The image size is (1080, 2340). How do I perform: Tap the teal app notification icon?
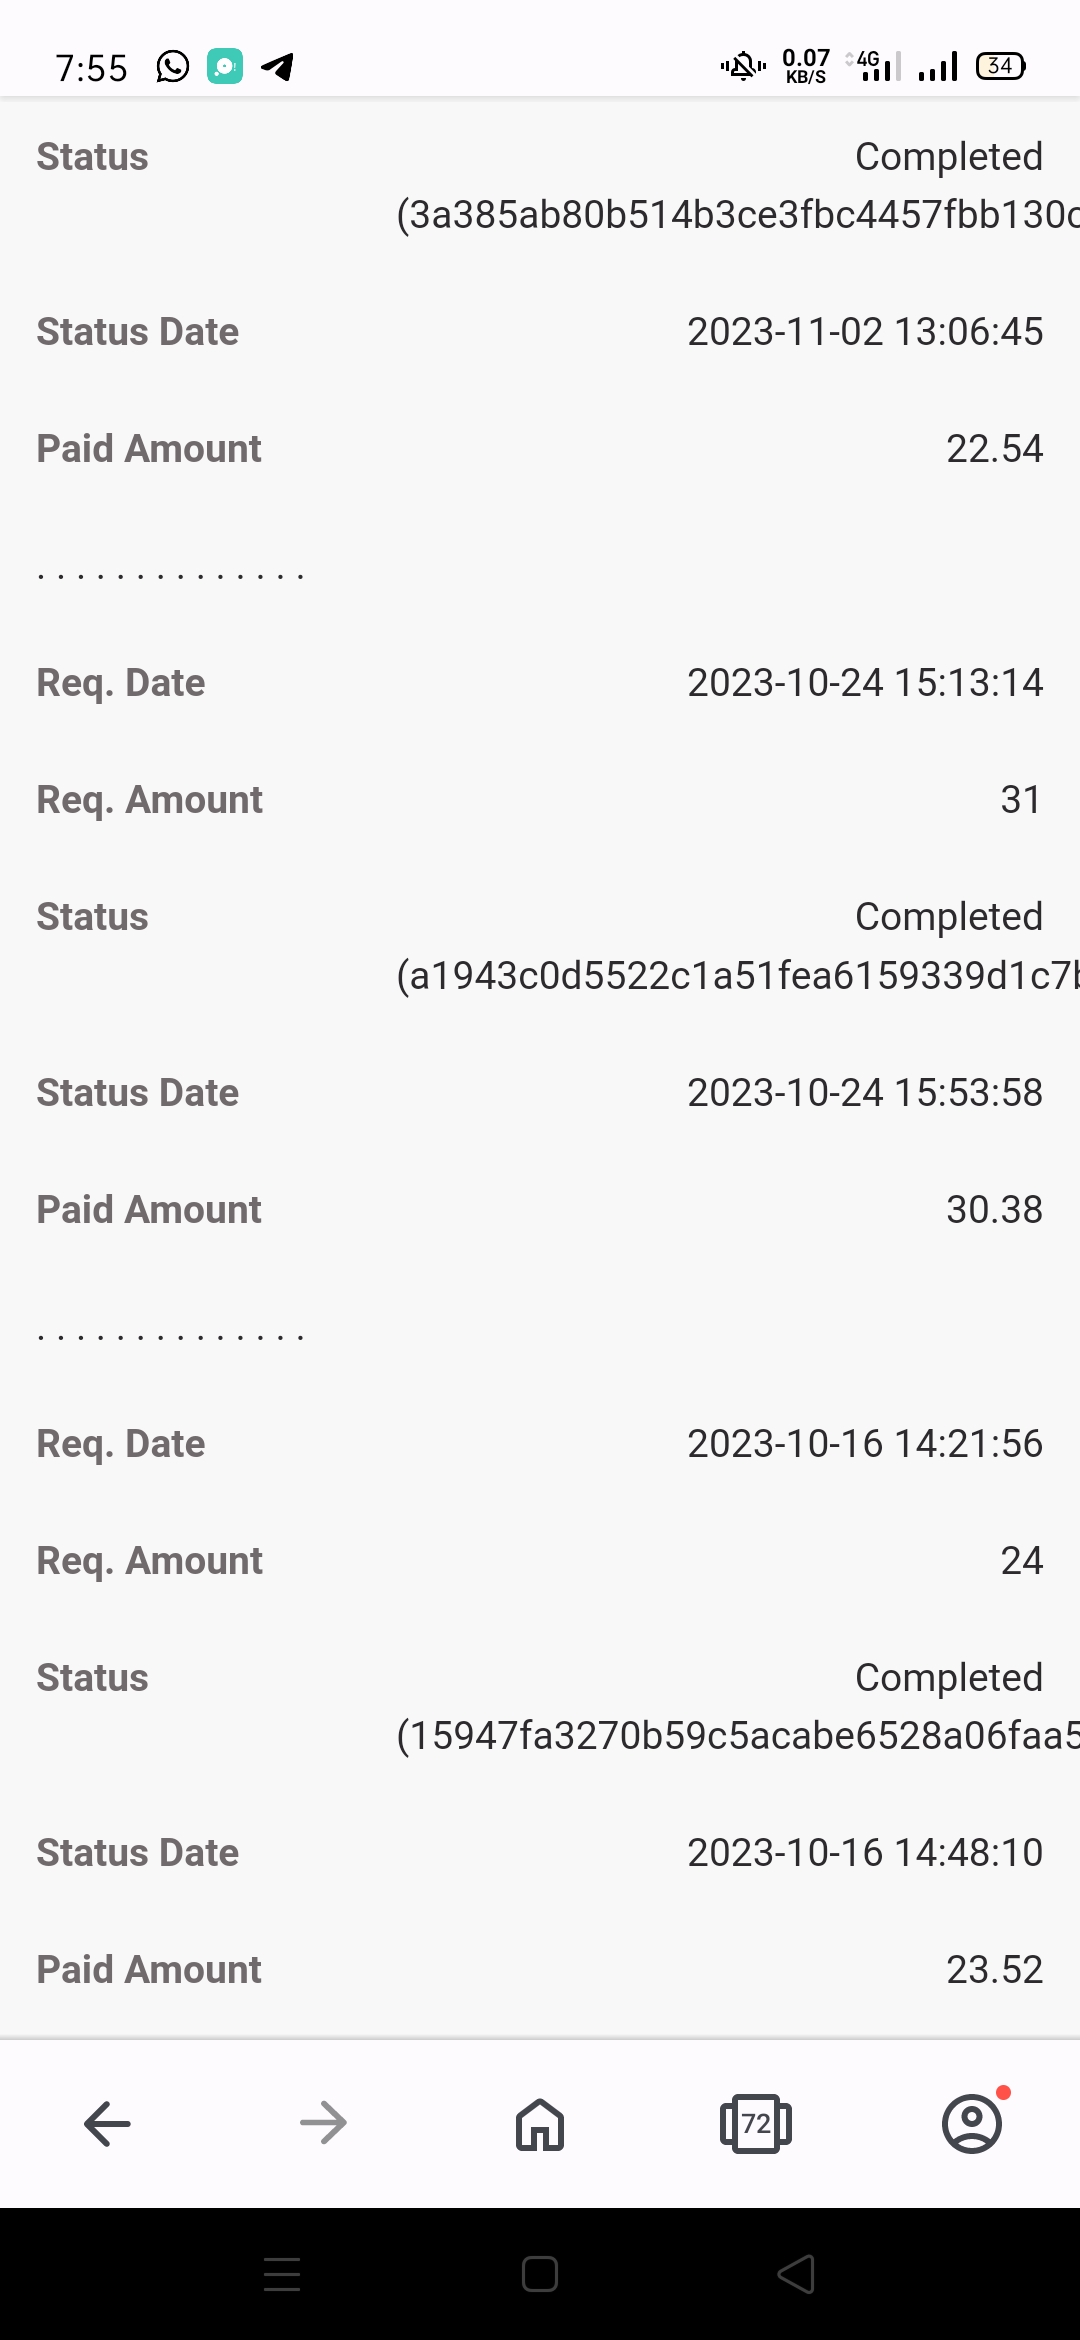[225, 67]
